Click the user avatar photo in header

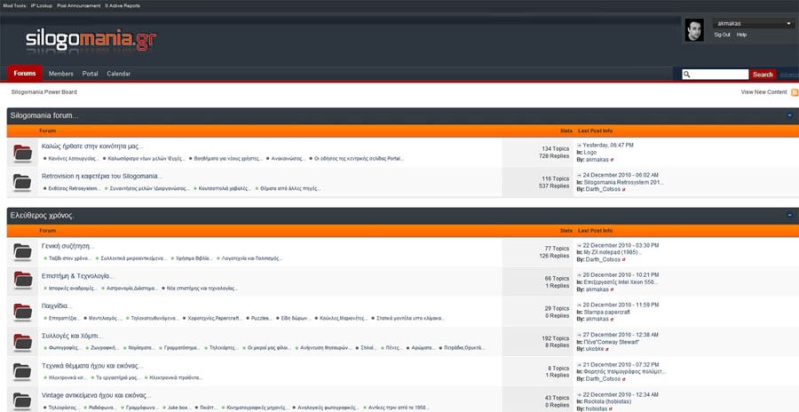(x=694, y=30)
